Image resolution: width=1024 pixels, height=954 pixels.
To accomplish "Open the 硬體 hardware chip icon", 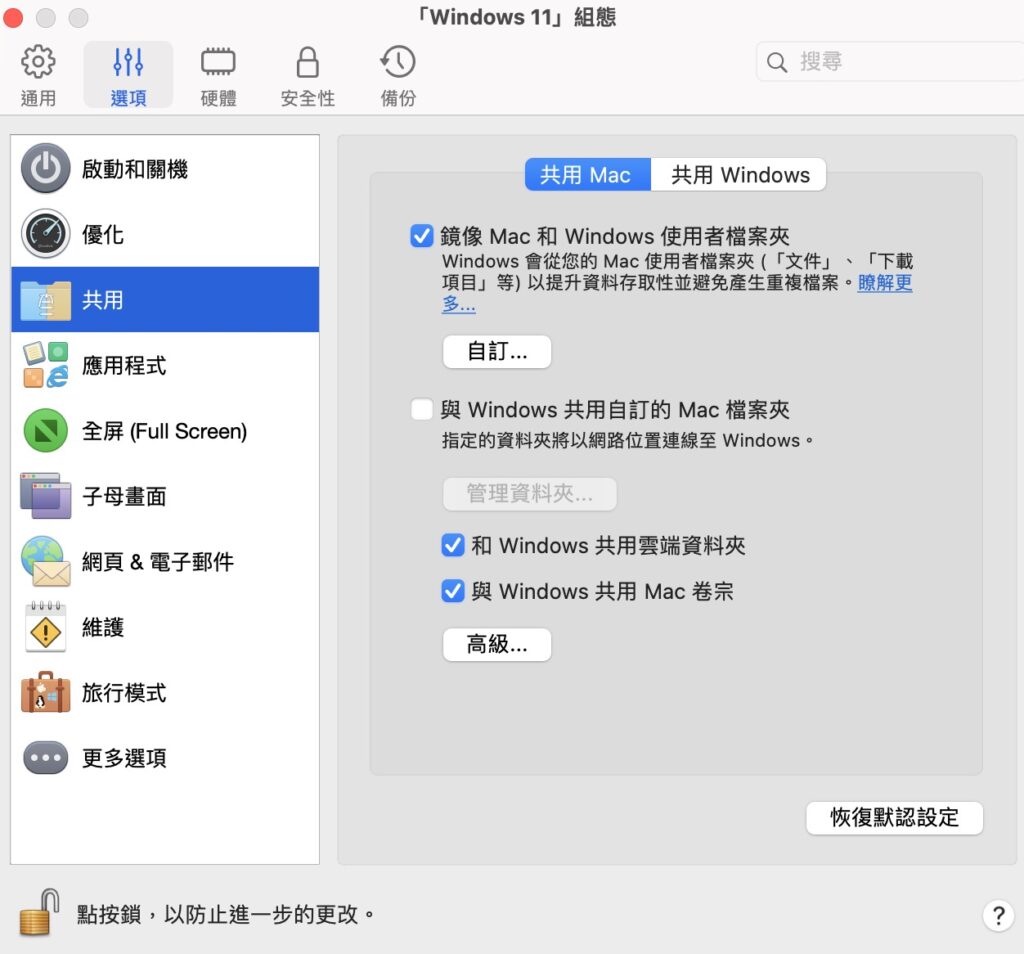I will (218, 62).
